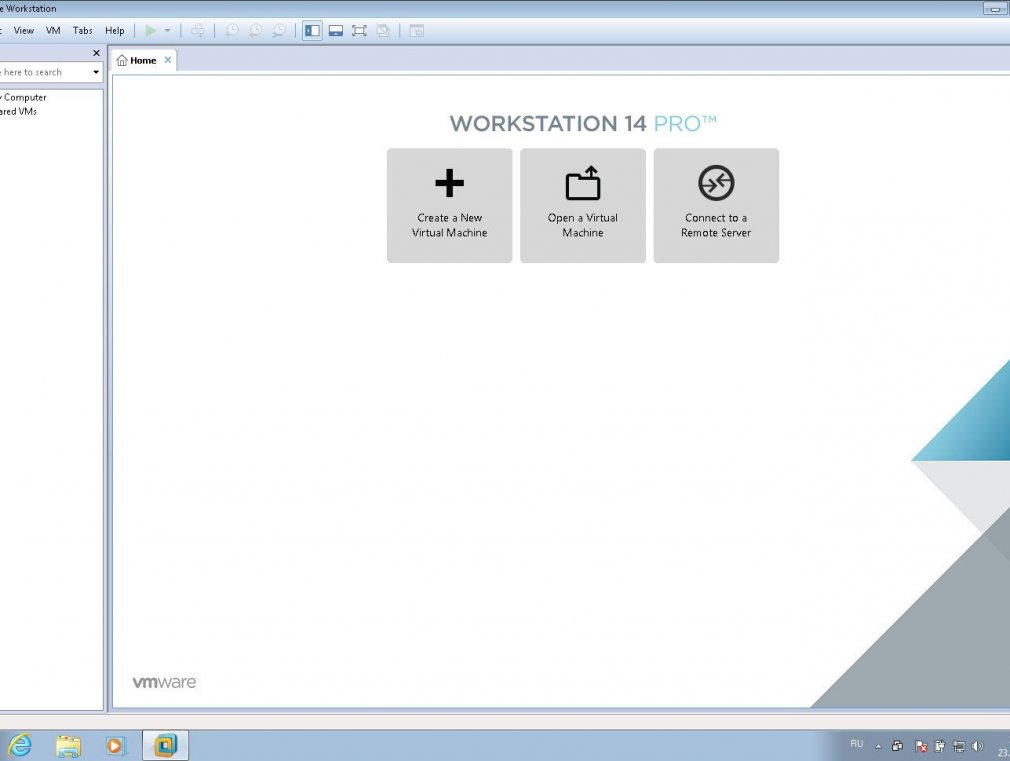The width and height of the screenshot is (1010, 761).
Task: Click the green Power On play icon
Action: coord(151,30)
